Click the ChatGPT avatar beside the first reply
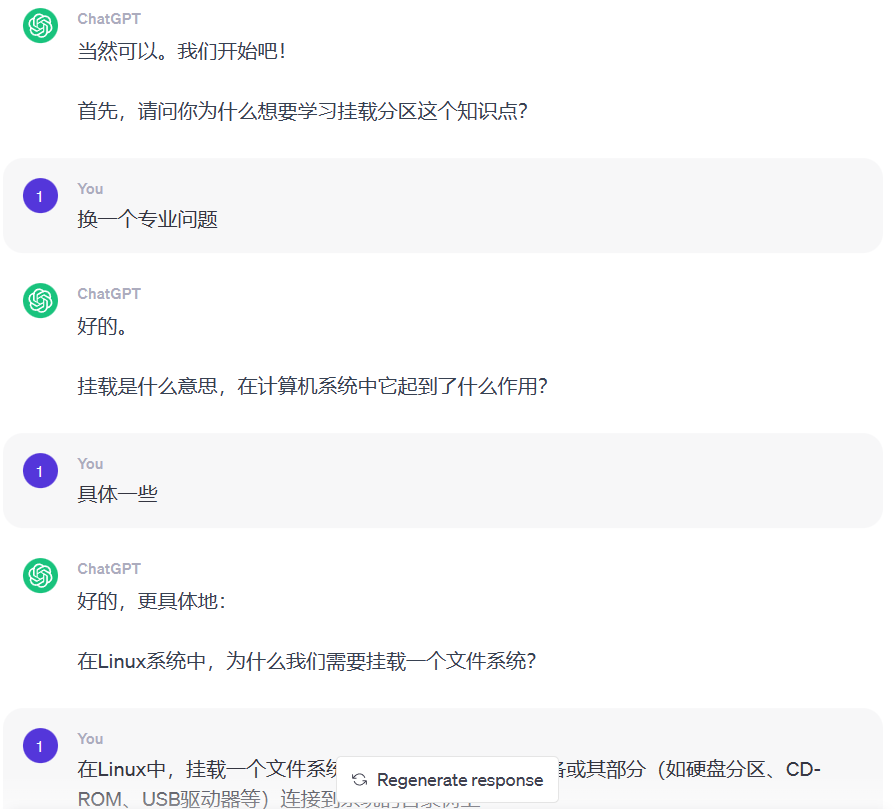This screenshot has height=809, width=896. (x=40, y=26)
